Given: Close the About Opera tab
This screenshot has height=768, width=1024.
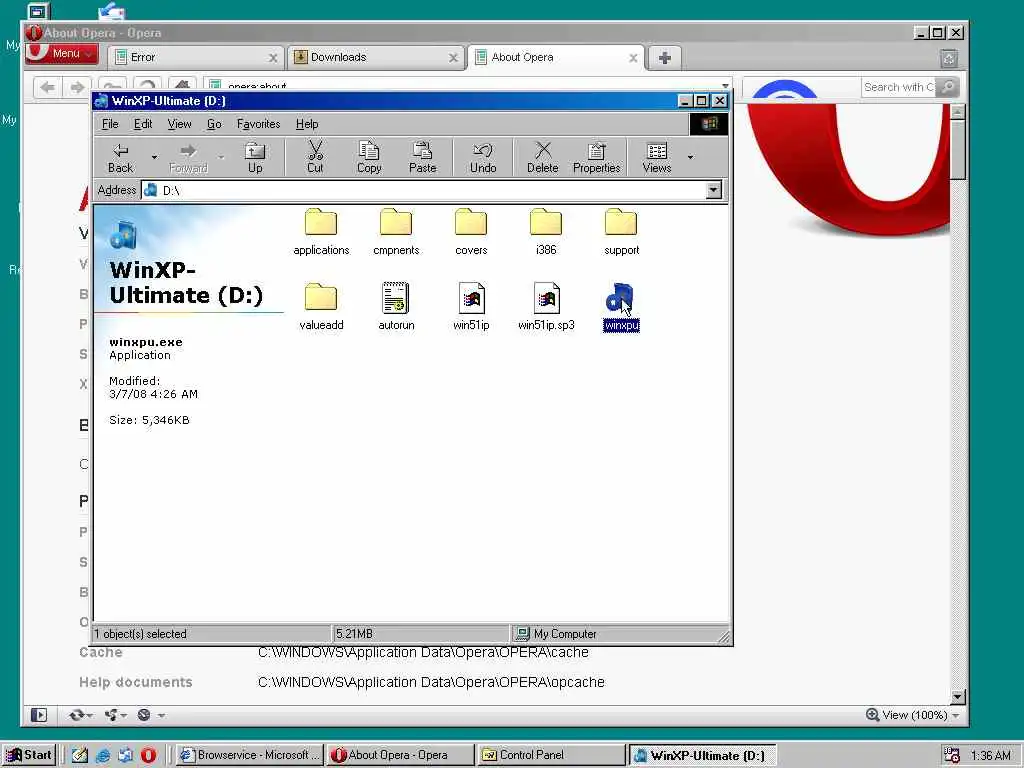Looking at the screenshot, I should point(633,58).
